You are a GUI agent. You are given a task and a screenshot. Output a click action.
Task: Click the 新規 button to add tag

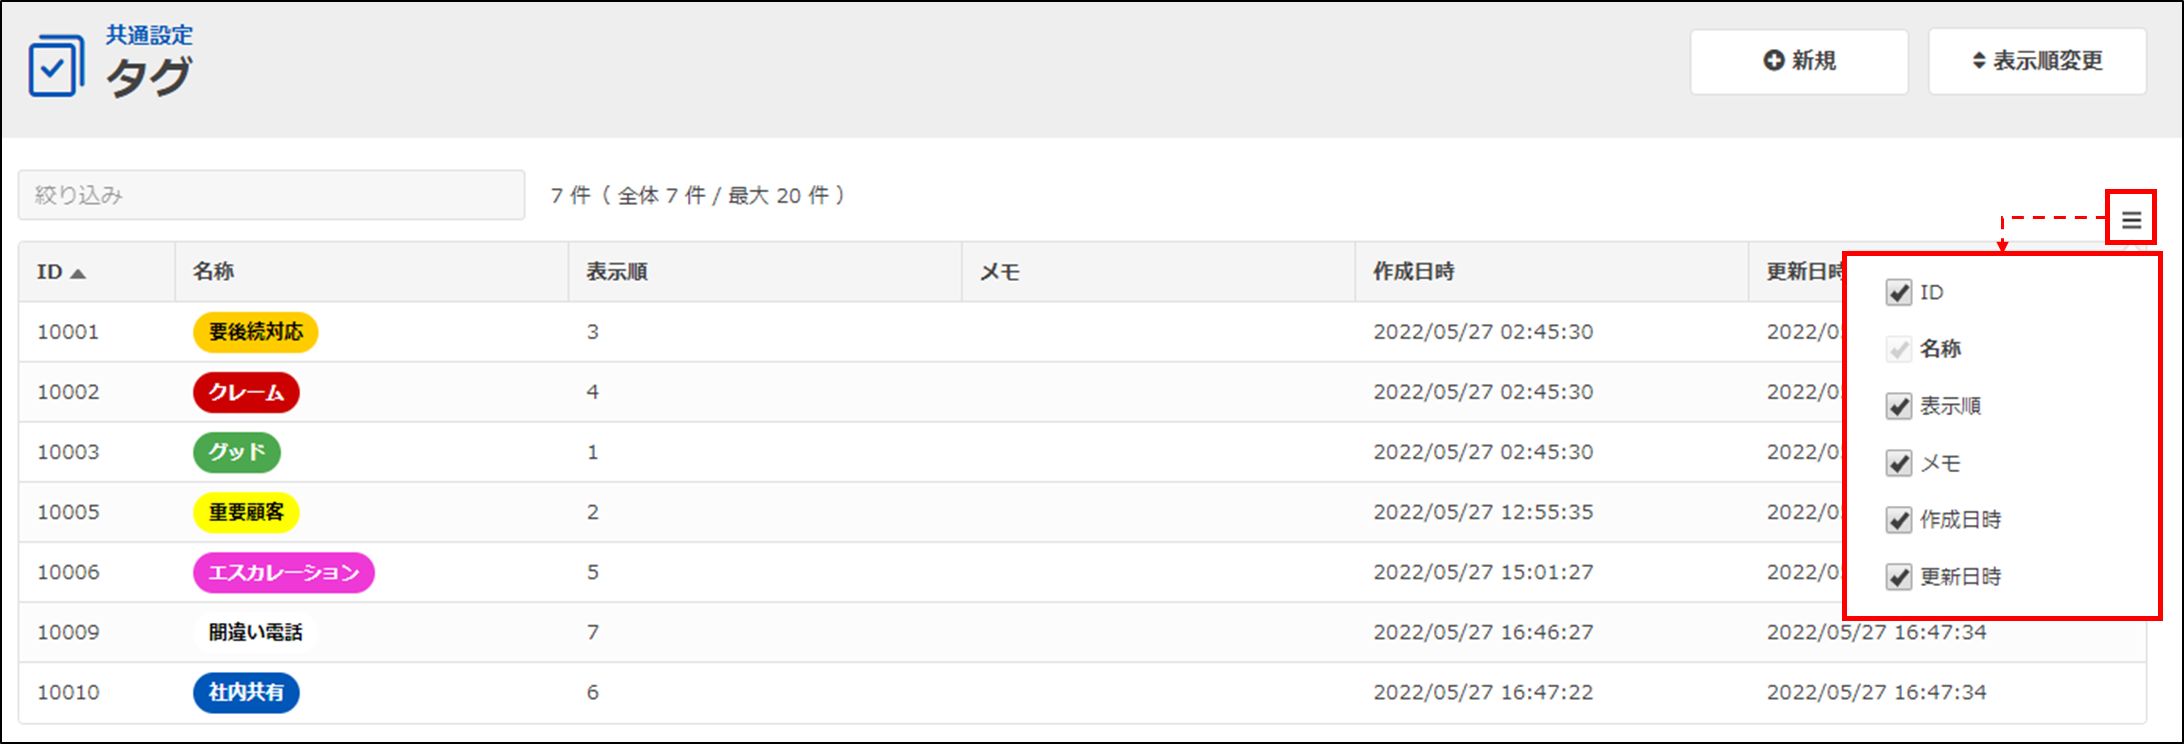[x=1799, y=61]
